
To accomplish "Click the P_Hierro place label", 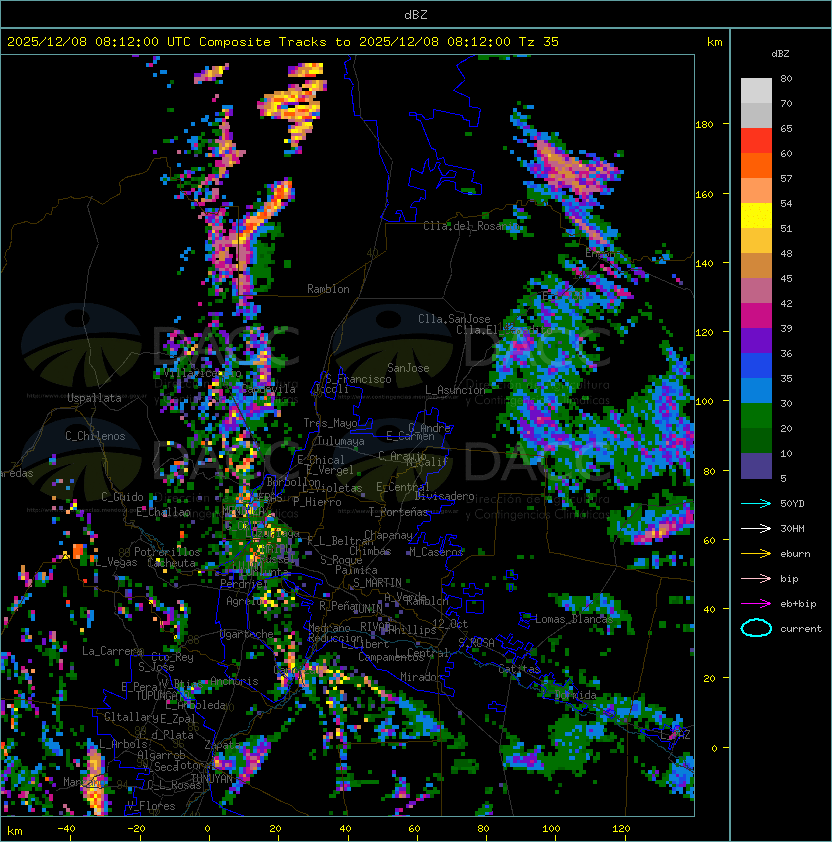I will pos(317,502).
